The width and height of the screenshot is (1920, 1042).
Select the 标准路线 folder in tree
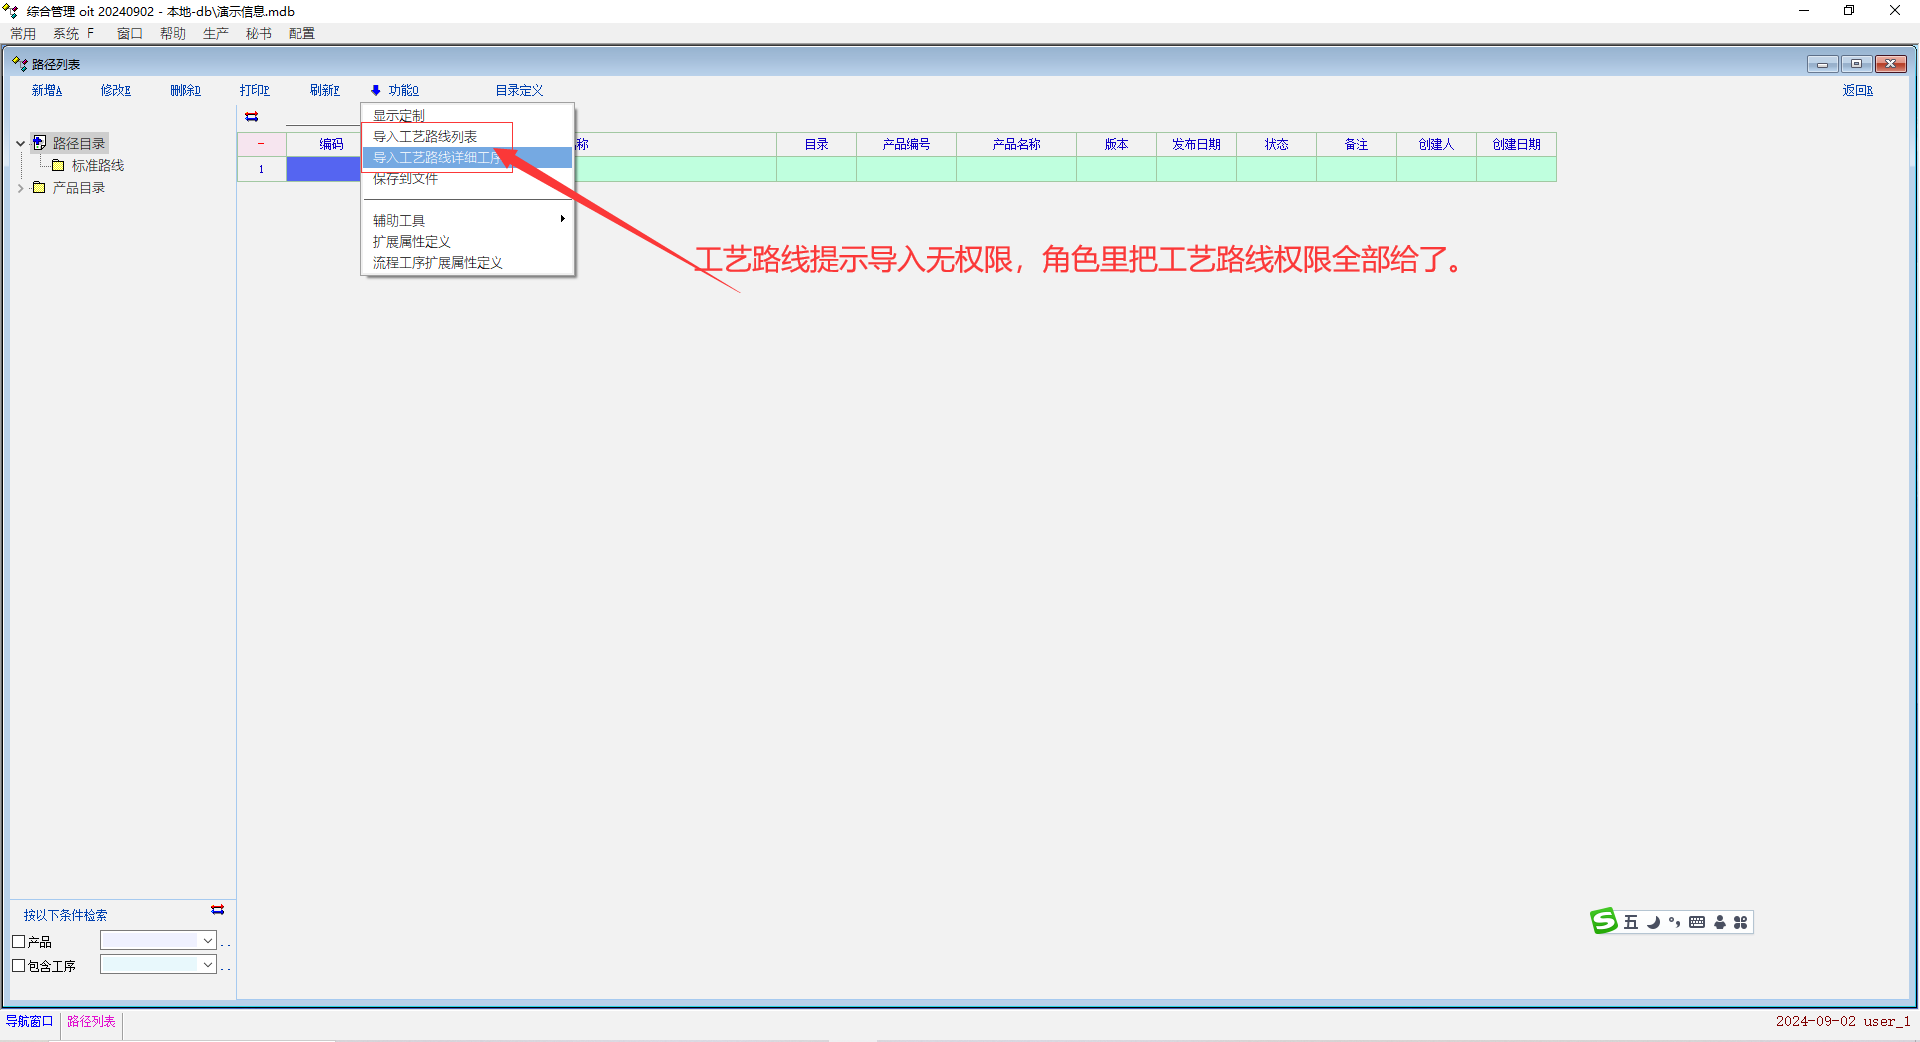click(97, 166)
